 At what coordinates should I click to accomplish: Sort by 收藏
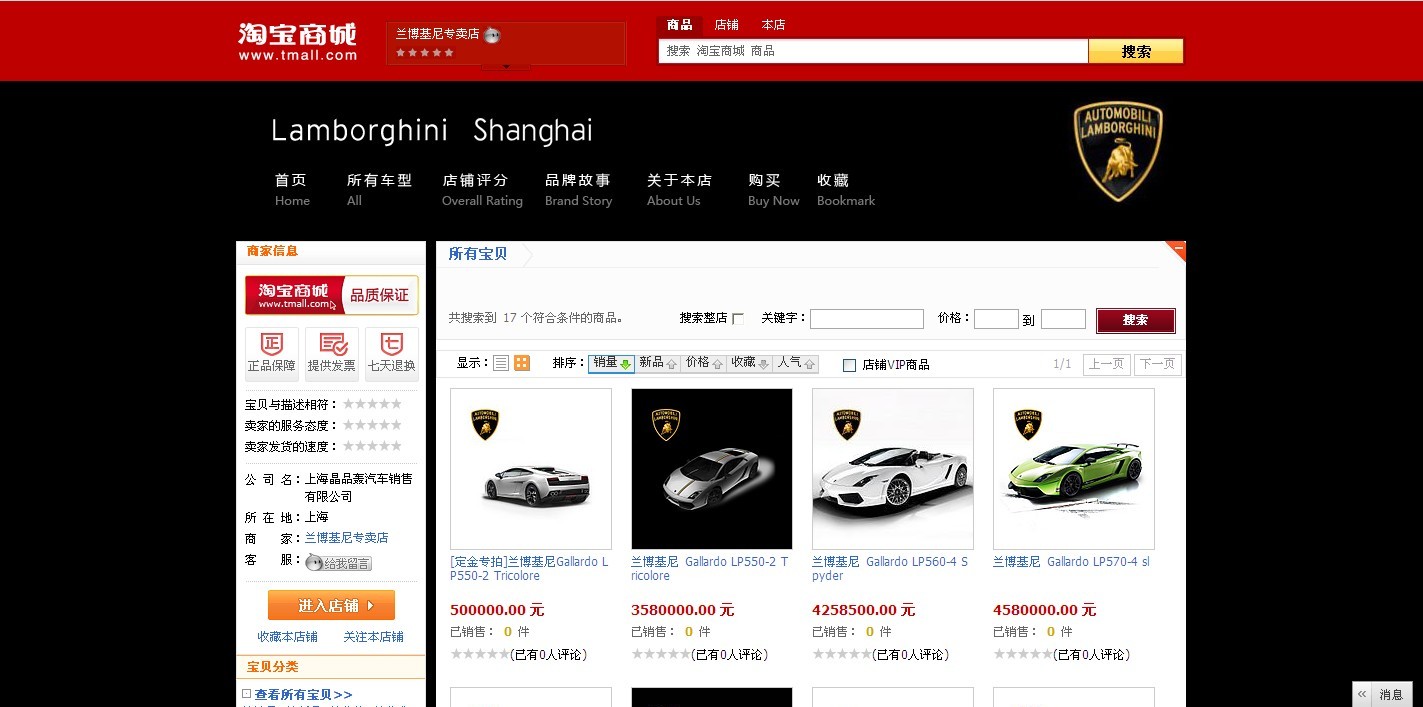[x=750, y=363]
